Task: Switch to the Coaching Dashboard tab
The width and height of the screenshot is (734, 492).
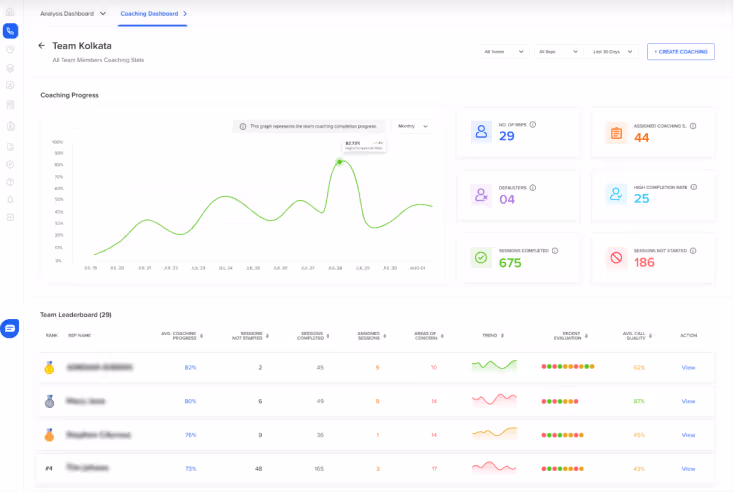Action: pos(149,14)
